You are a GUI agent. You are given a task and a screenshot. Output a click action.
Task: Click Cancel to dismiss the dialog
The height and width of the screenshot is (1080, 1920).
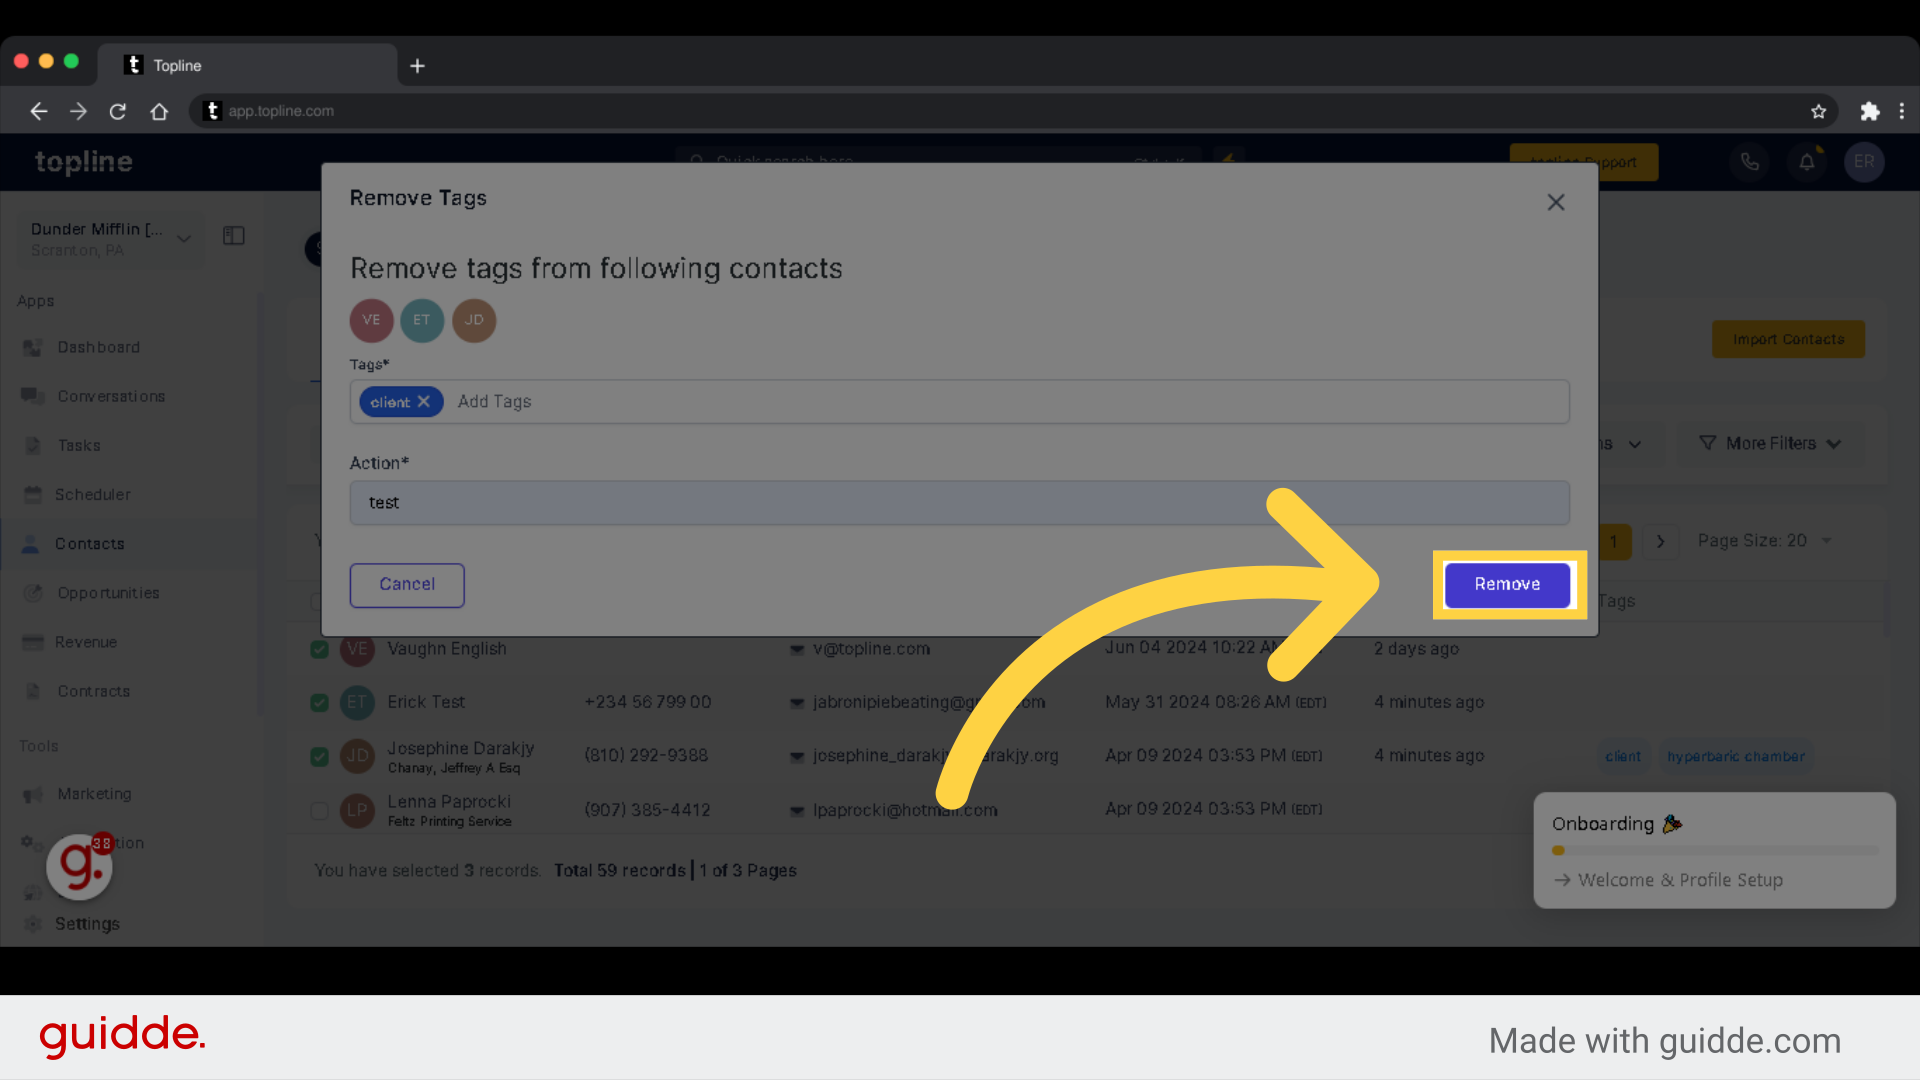[406, 584]
